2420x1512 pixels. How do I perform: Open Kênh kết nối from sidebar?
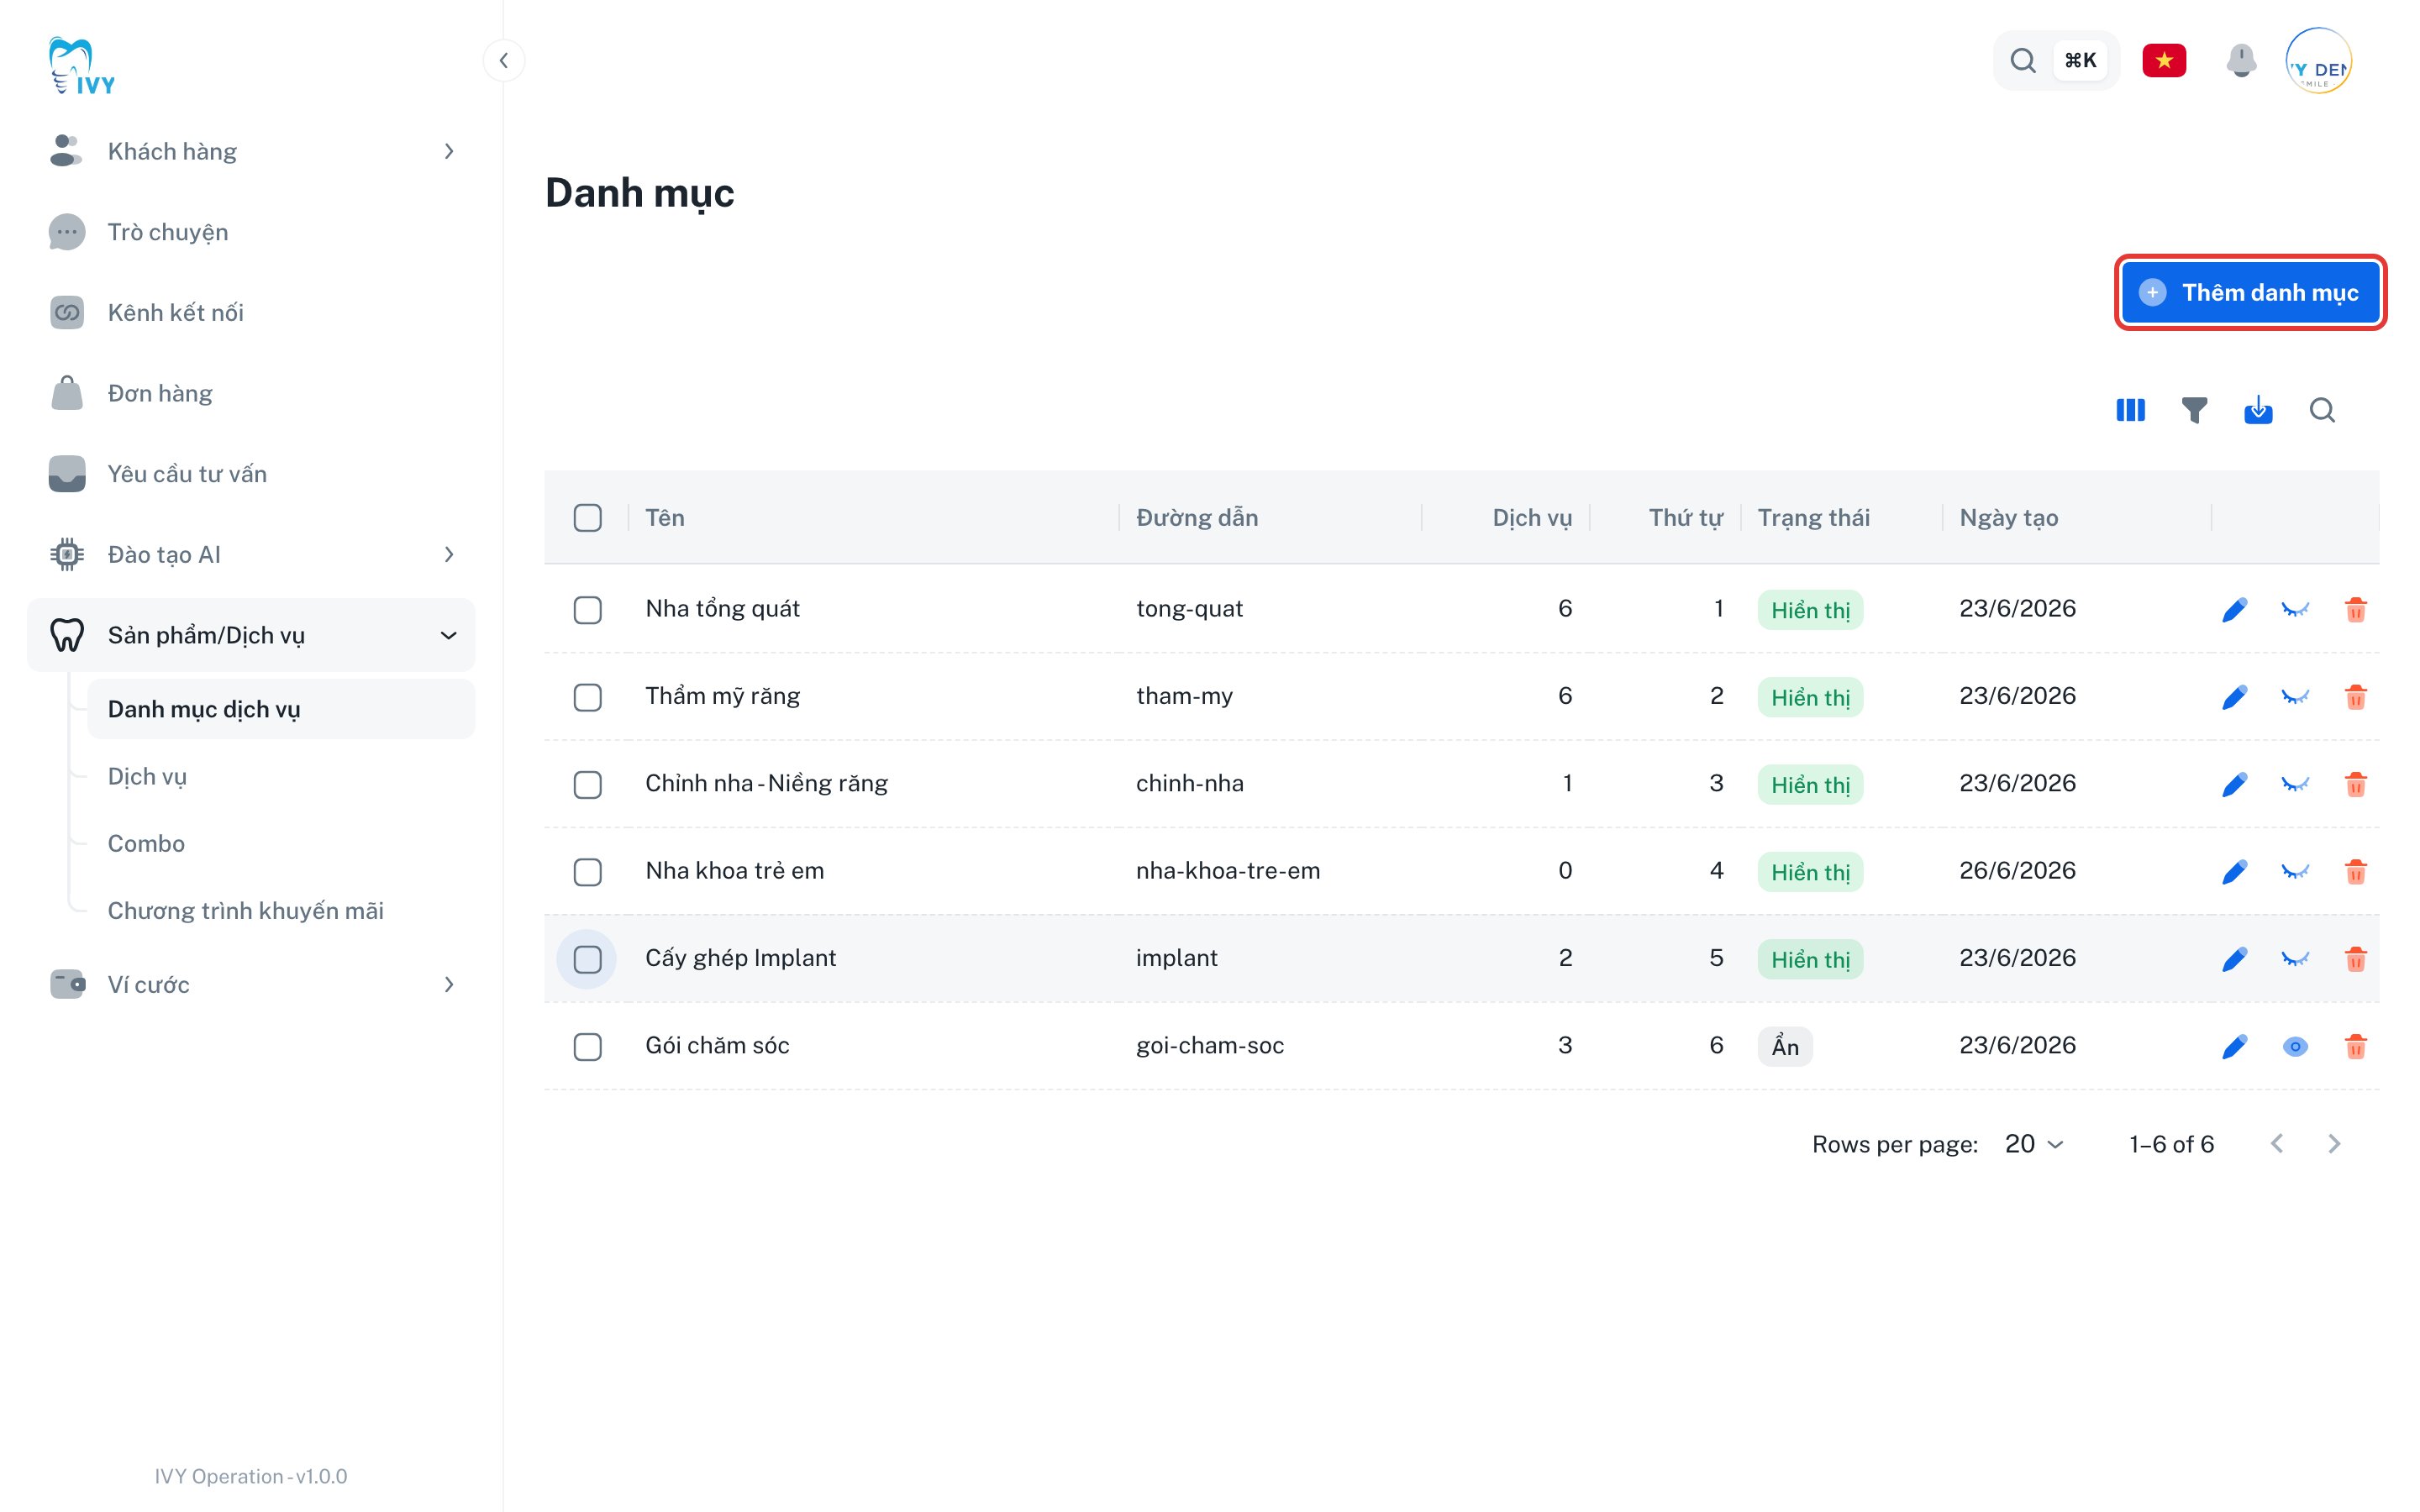[x=251, y=312]
